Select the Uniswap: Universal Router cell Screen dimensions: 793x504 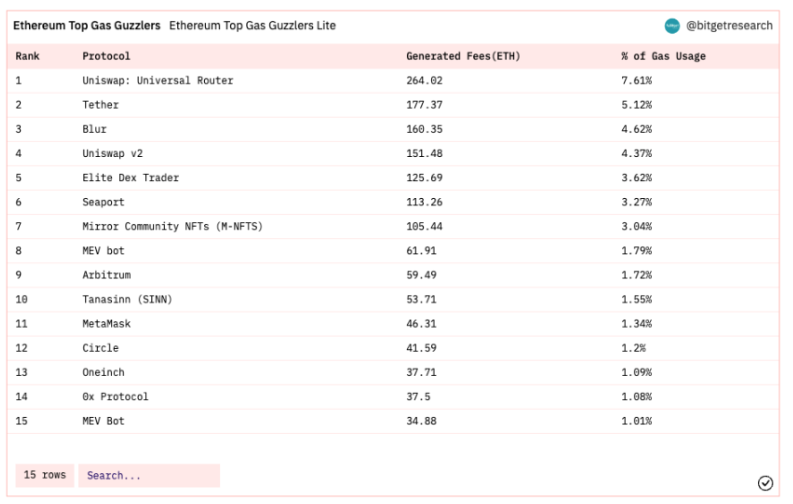pyautogui.click(x=158, y=80)
